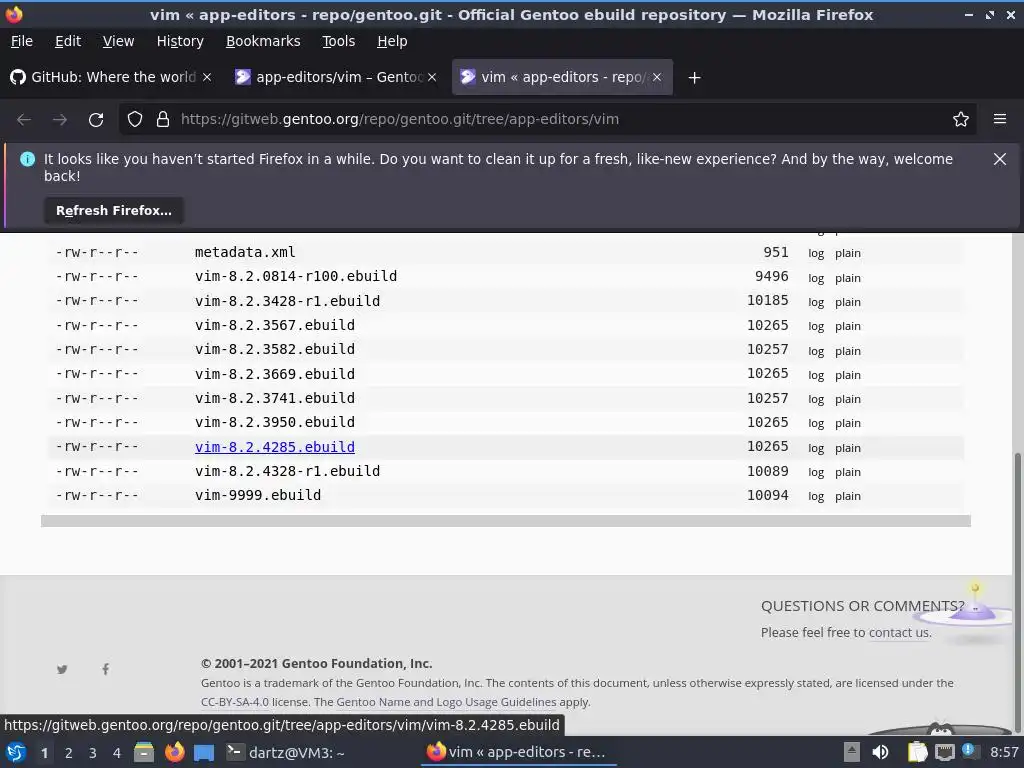Open volume control in system tray
This screenshot has height=768, width=1024.
tap(880, 752)
